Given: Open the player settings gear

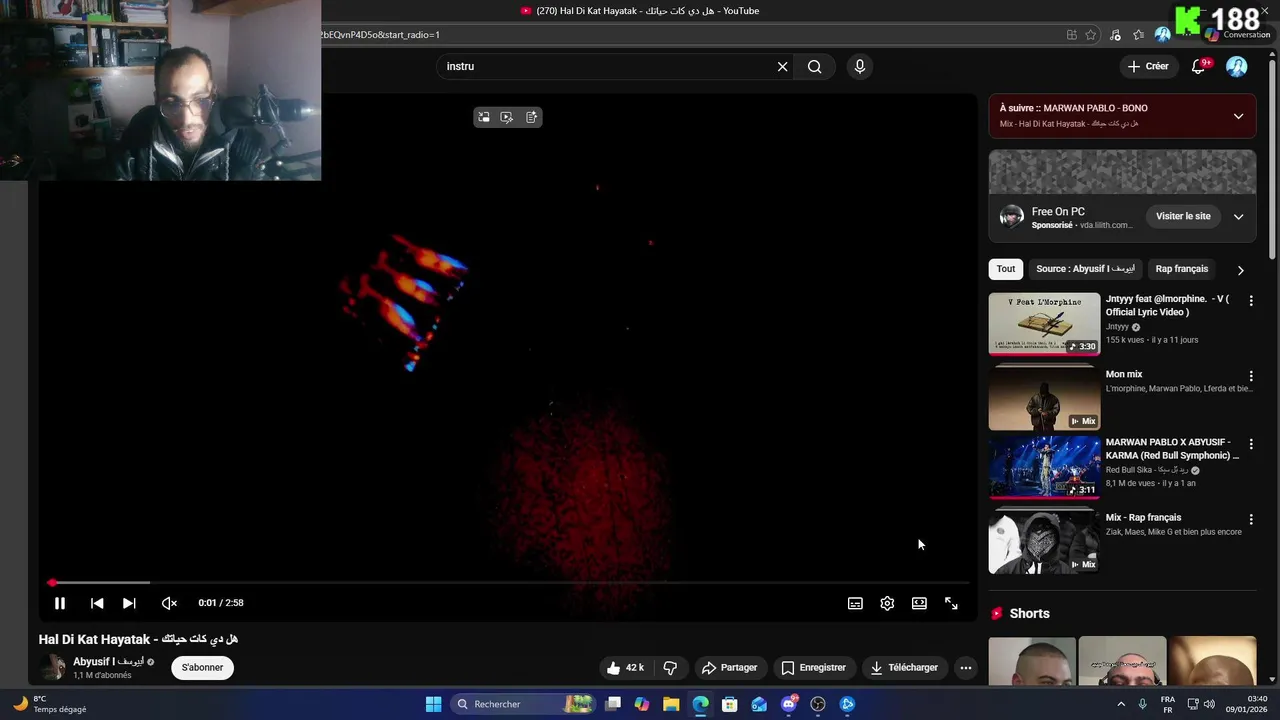Looking at the screenshot, I should click(887, 603).
